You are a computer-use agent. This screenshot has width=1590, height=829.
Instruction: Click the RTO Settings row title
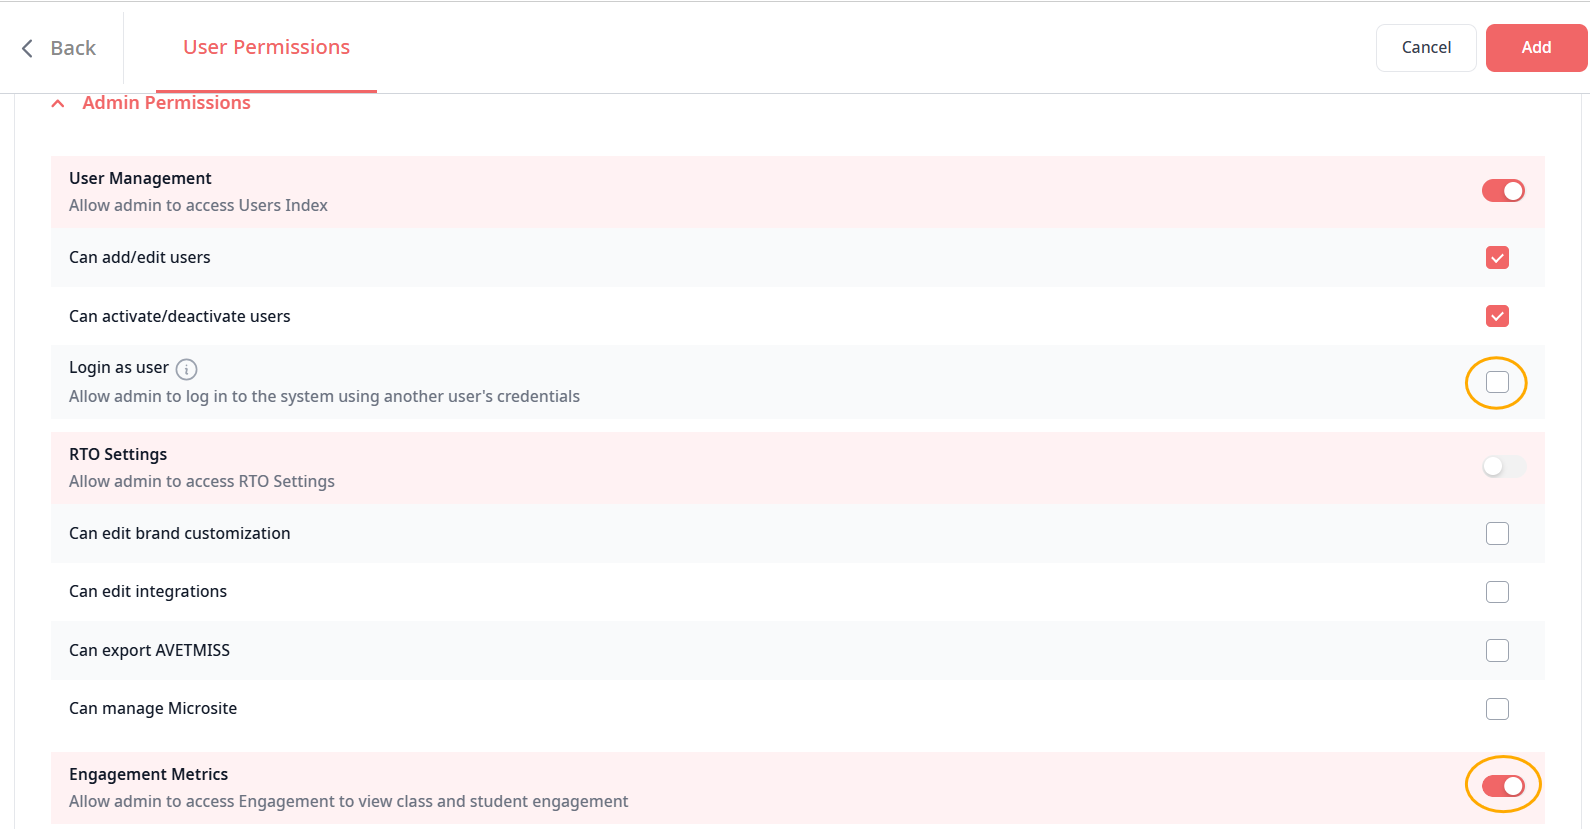pos(118,454)
